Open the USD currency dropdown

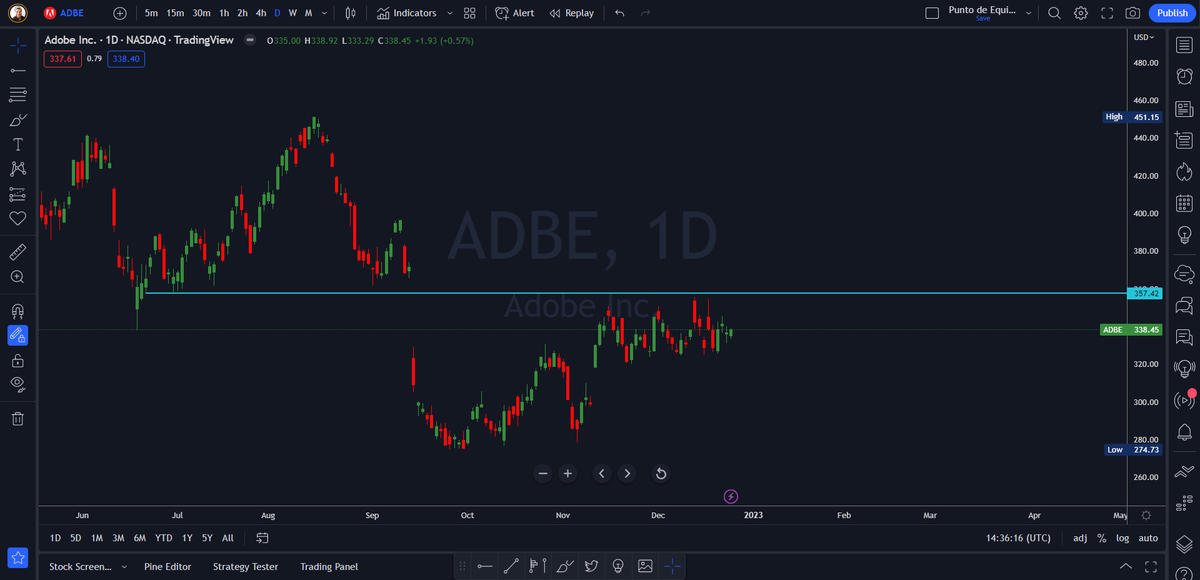coord(1143,37)
